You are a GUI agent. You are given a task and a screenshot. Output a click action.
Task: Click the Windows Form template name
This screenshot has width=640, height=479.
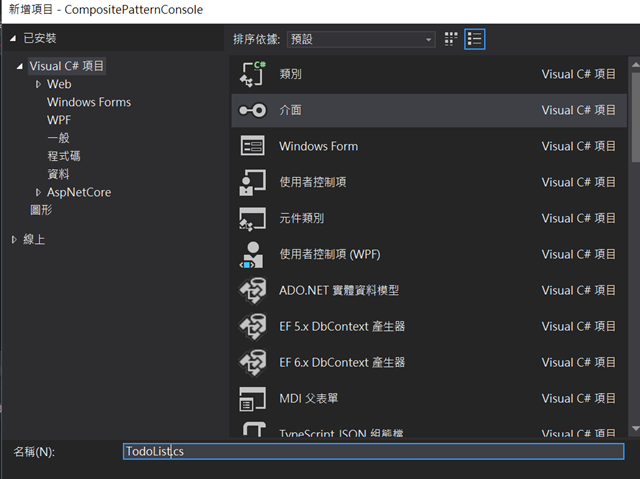pyautogui.click(x=318, y=146)
